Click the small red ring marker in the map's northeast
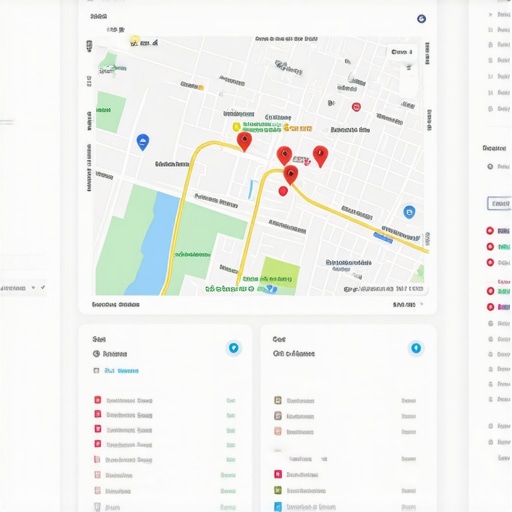 point(356,107)
